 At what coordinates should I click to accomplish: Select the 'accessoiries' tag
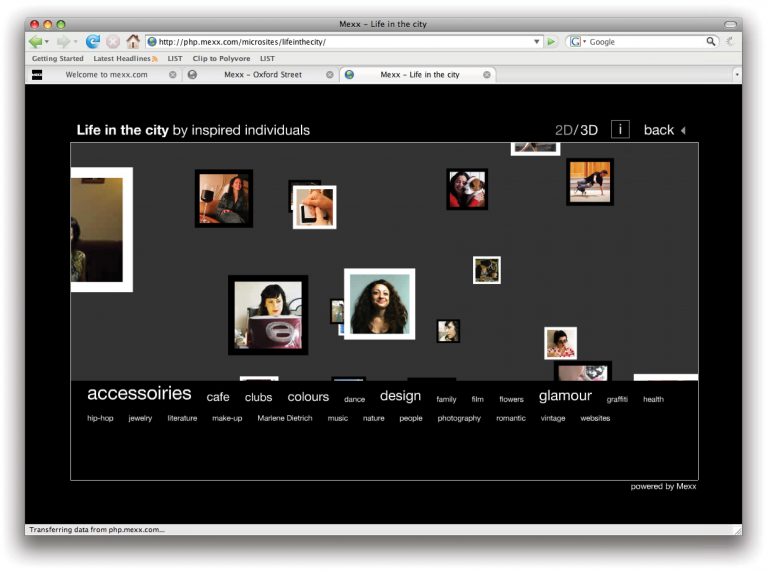[139, 394]
